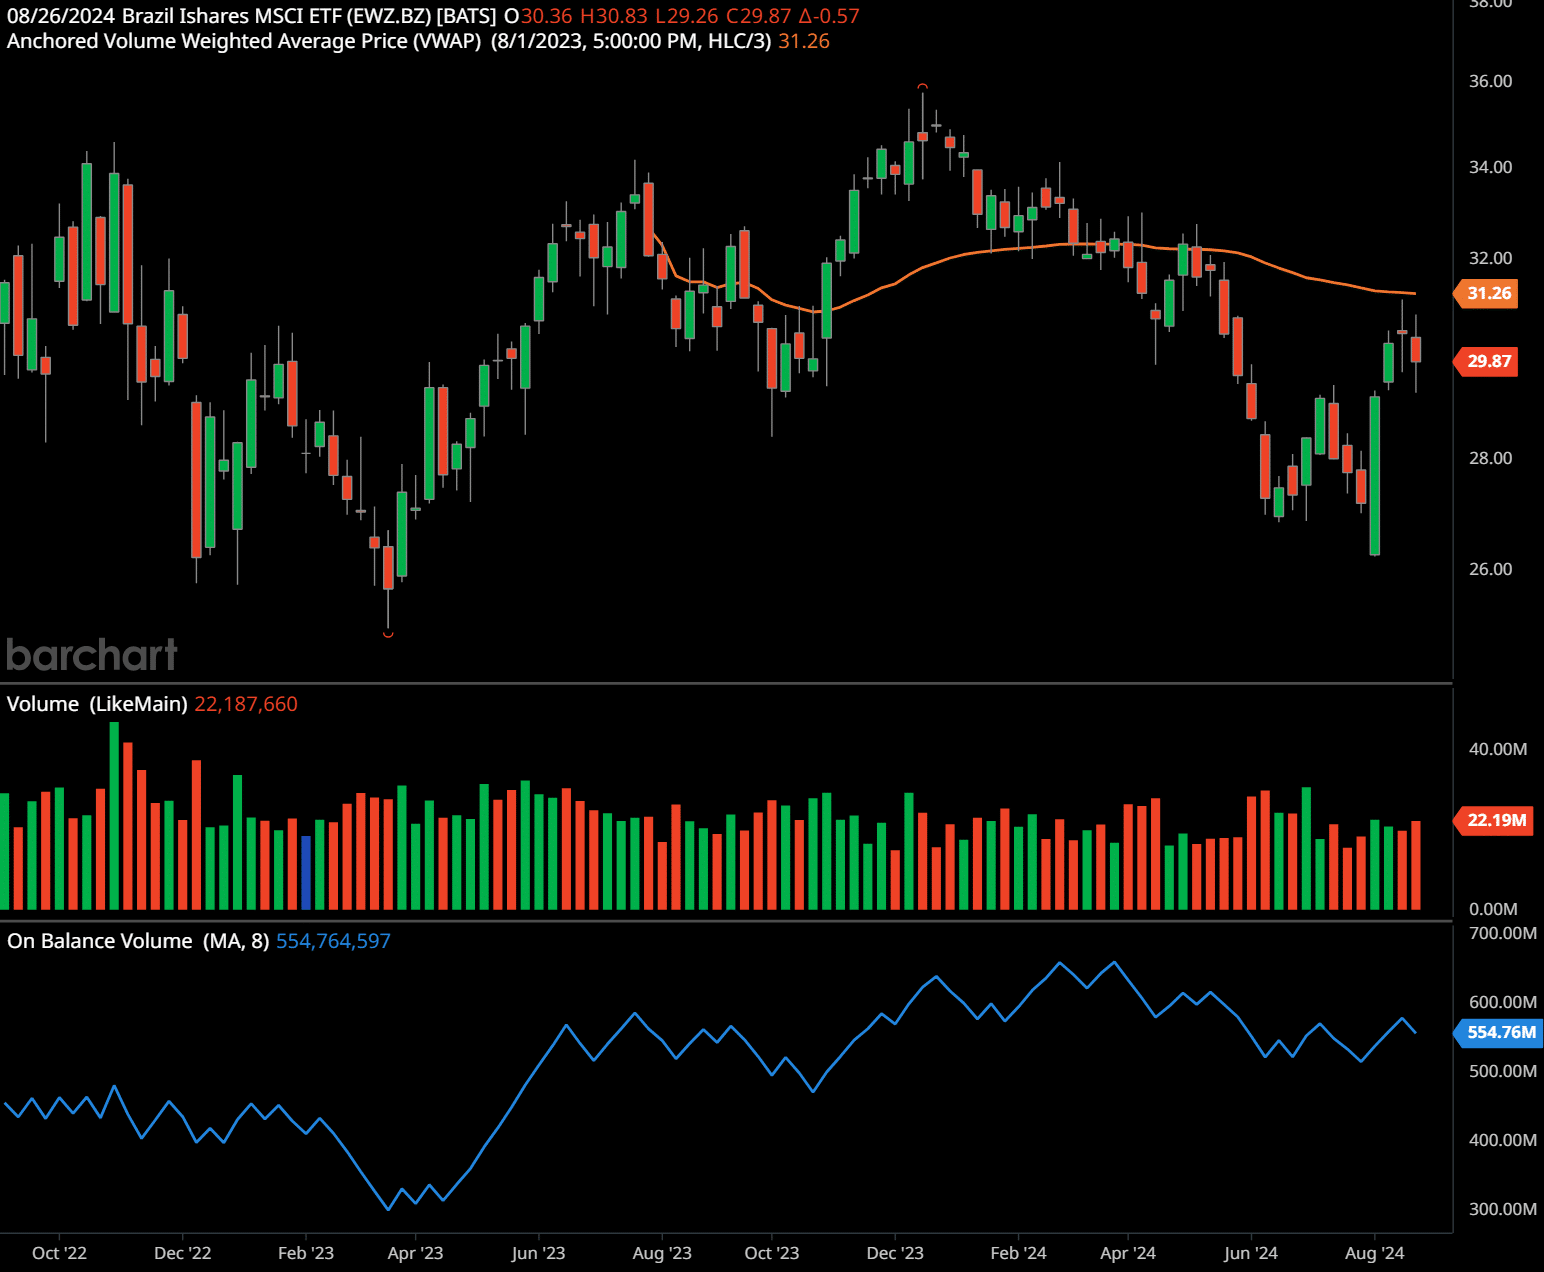Screen dimensions: 1544x1272
Task: Click the low price L29.26 in header
Action: (x=687, y=16)
